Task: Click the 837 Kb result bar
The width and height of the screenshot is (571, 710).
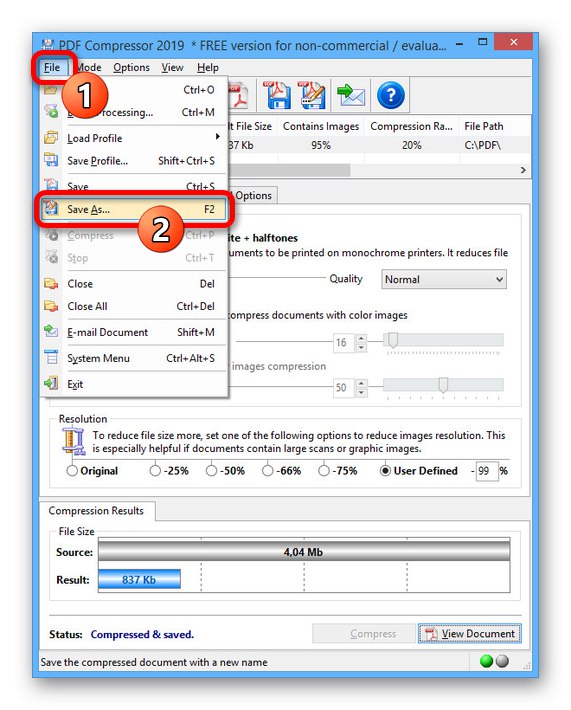Action: 139,580
